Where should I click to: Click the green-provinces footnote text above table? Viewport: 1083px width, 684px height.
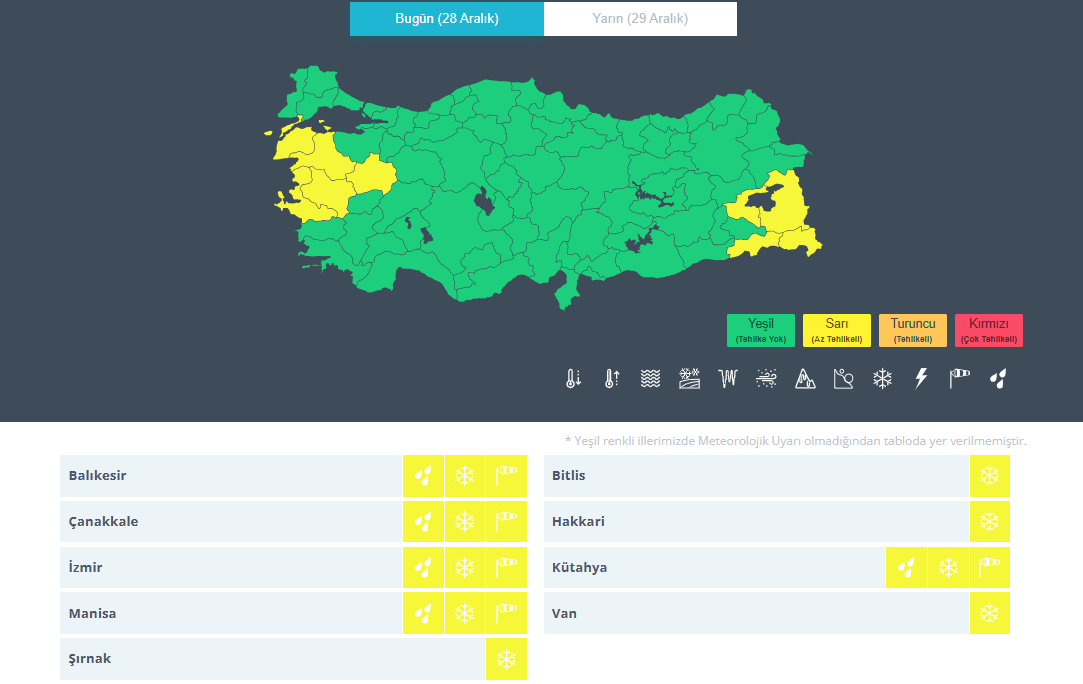[x=796, y=441]
